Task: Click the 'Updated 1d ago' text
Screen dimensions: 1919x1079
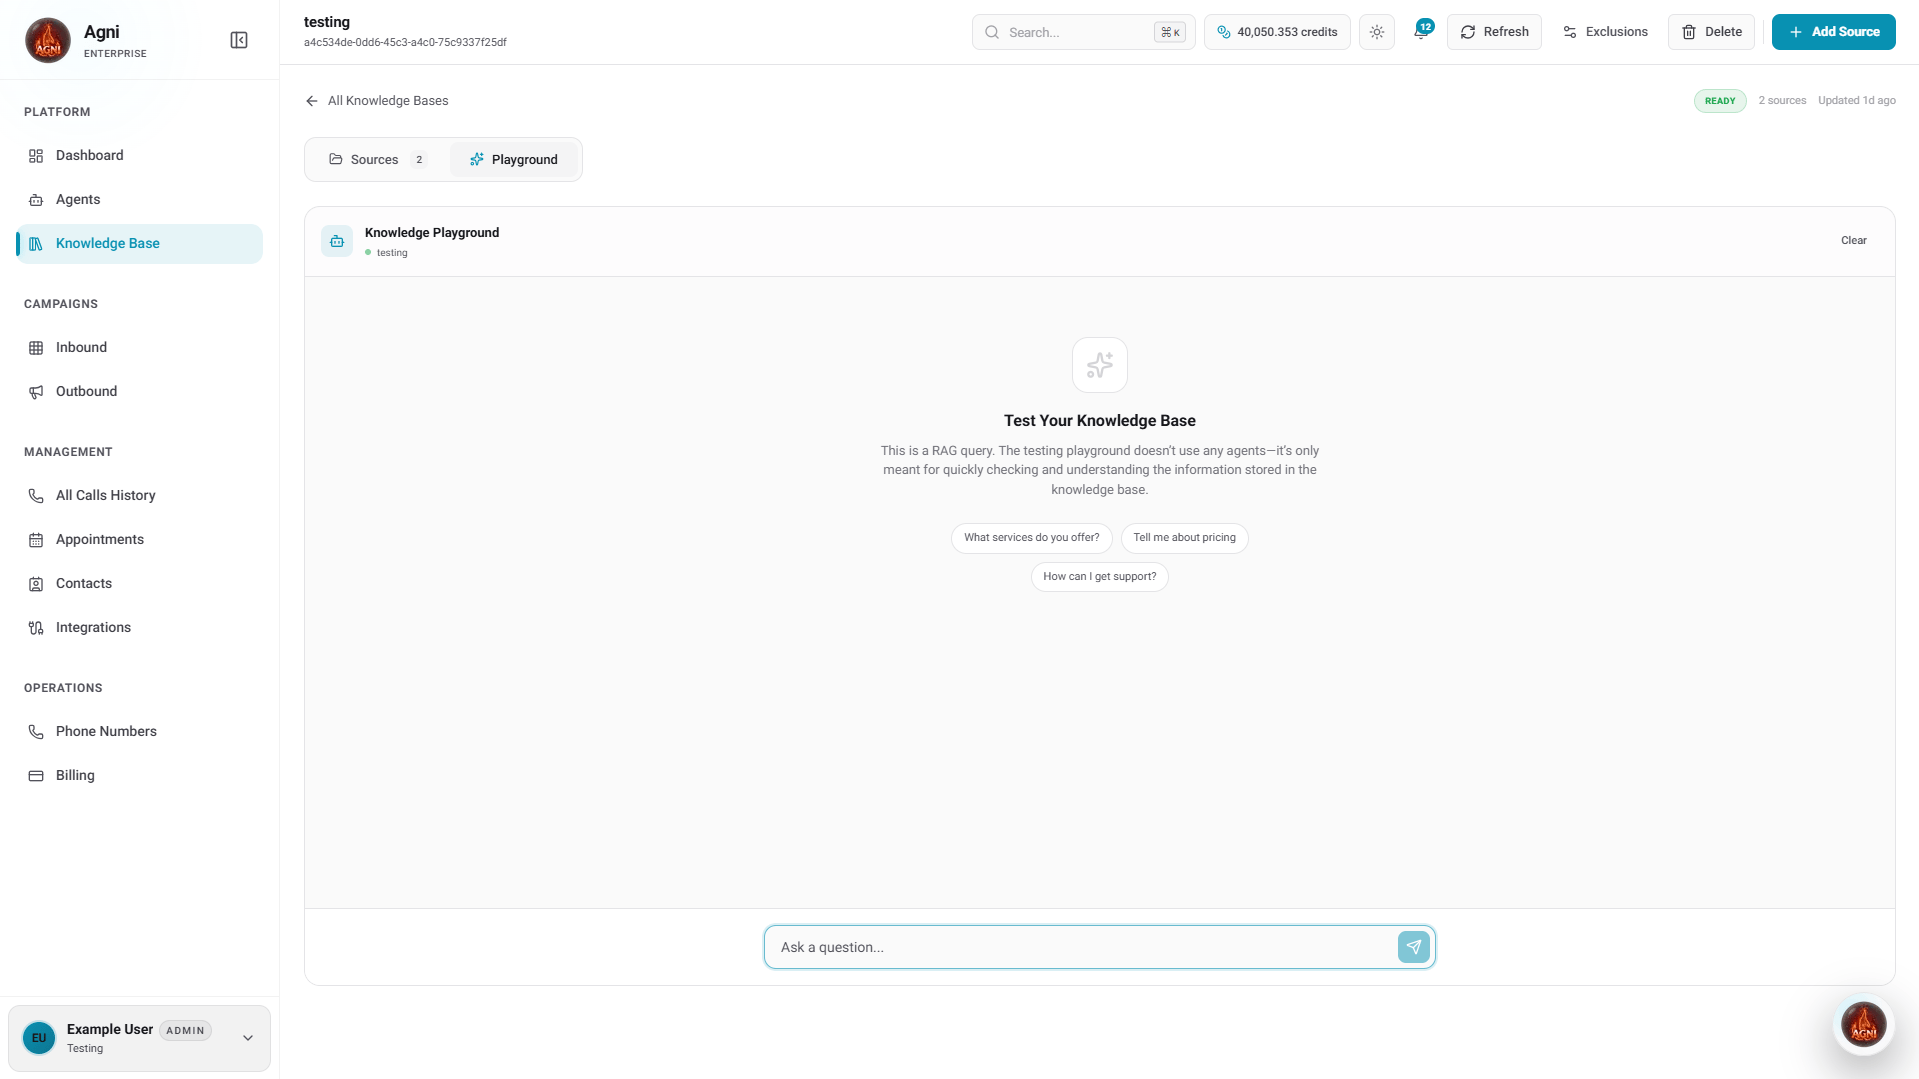Action: coord(1856,101)
